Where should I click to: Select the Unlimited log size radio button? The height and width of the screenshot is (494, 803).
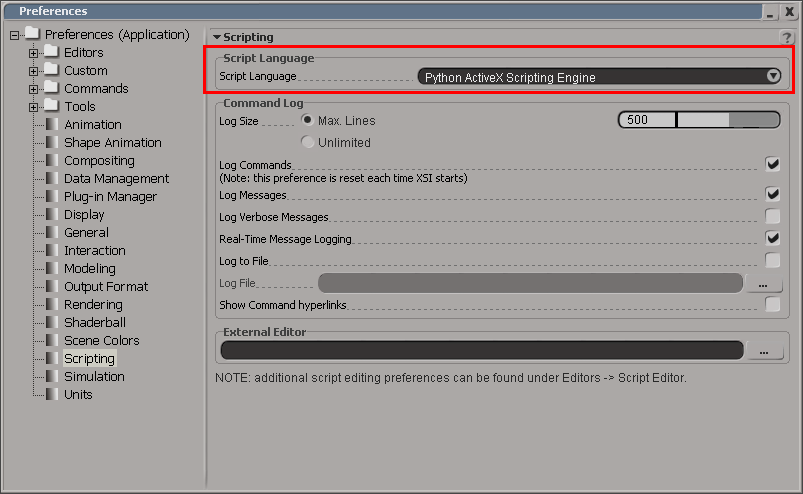pyautogui.click(x=308, y=142)
